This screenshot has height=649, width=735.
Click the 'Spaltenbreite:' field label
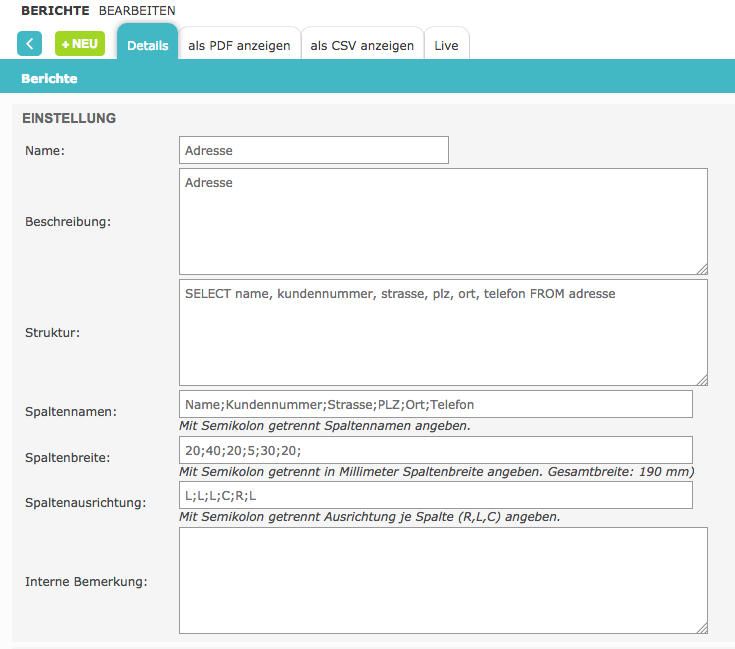point(67,457)
